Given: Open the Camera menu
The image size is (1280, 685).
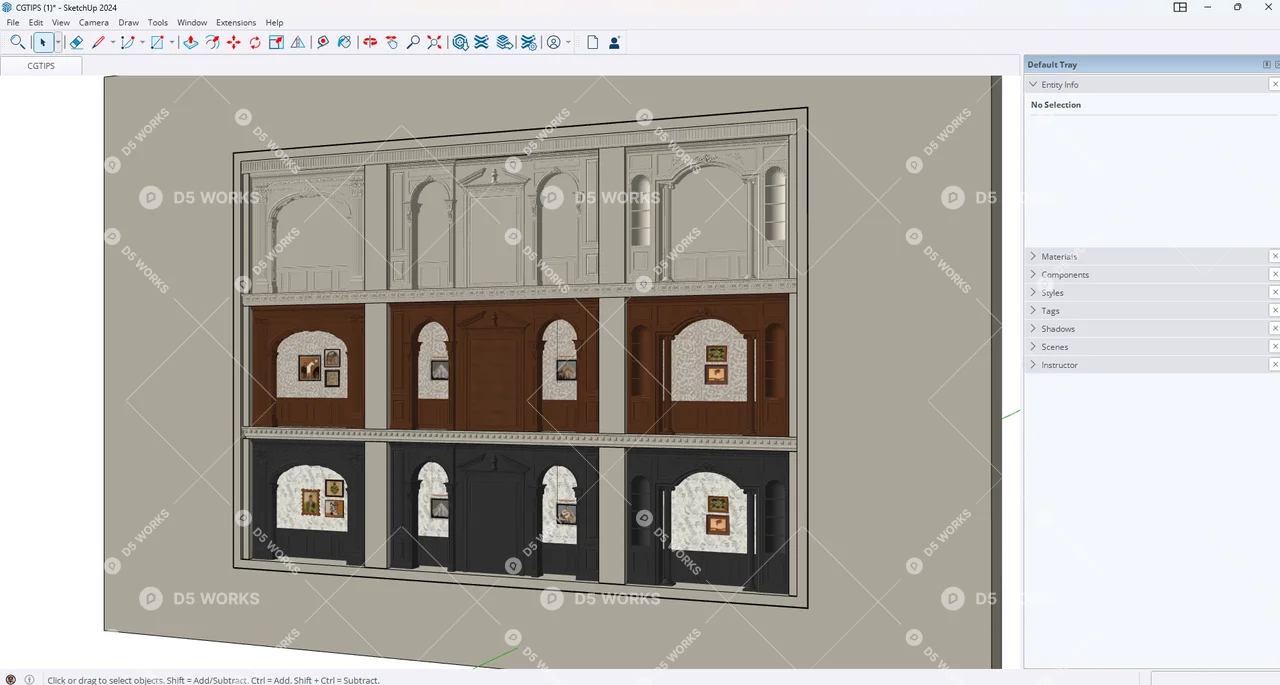Looking at the screenshot, I should click(93, 22).
